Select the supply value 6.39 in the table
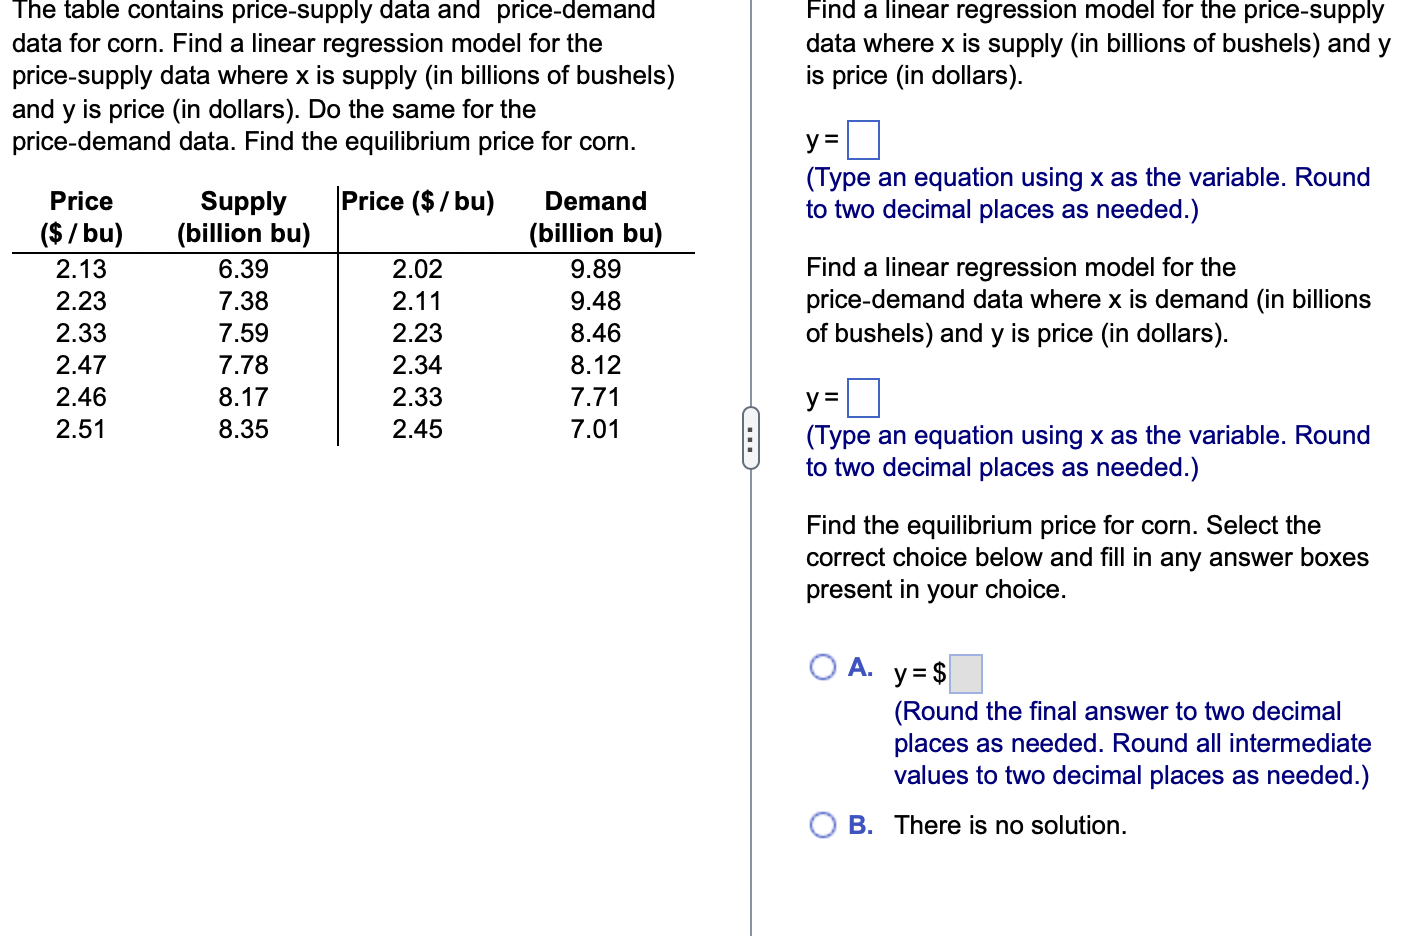Image resolution: width=1424 pixels, height=936 pixels. (243, 269)
